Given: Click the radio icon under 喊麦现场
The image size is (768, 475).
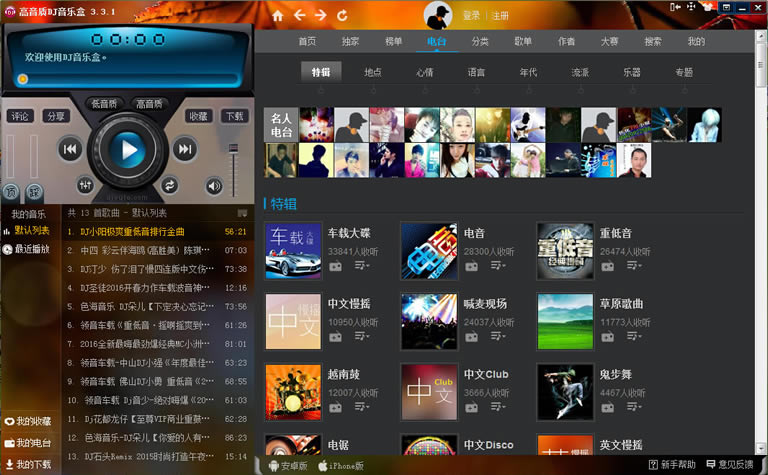Looking at the screenshot, I should tap(471, 337).
